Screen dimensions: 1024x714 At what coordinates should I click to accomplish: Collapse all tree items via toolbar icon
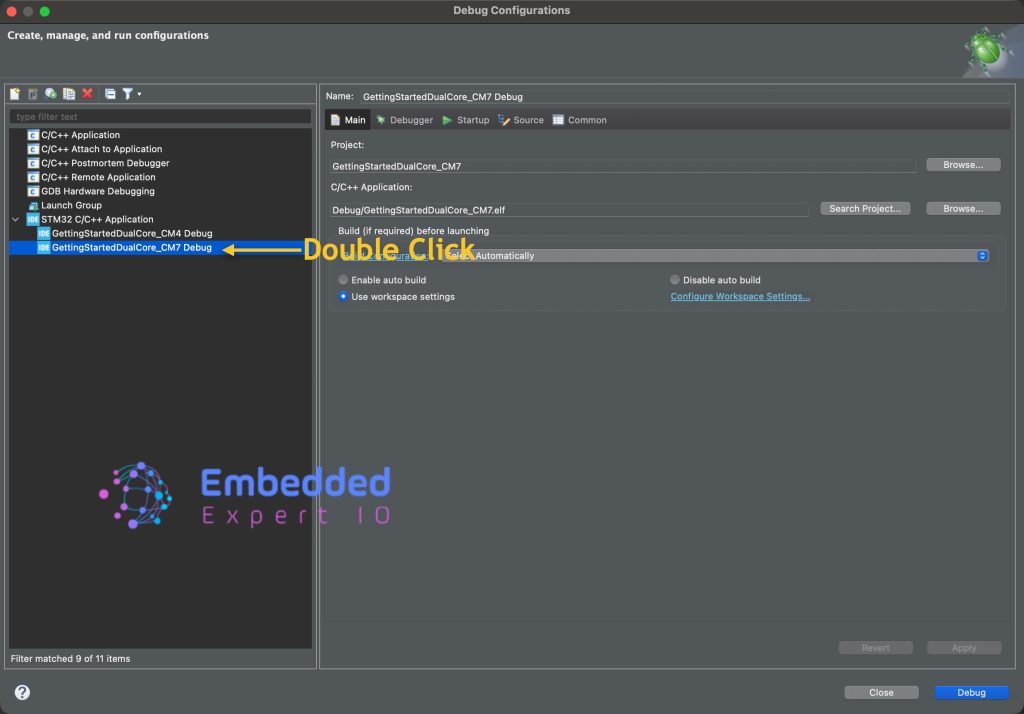click(x=110, y=94)
